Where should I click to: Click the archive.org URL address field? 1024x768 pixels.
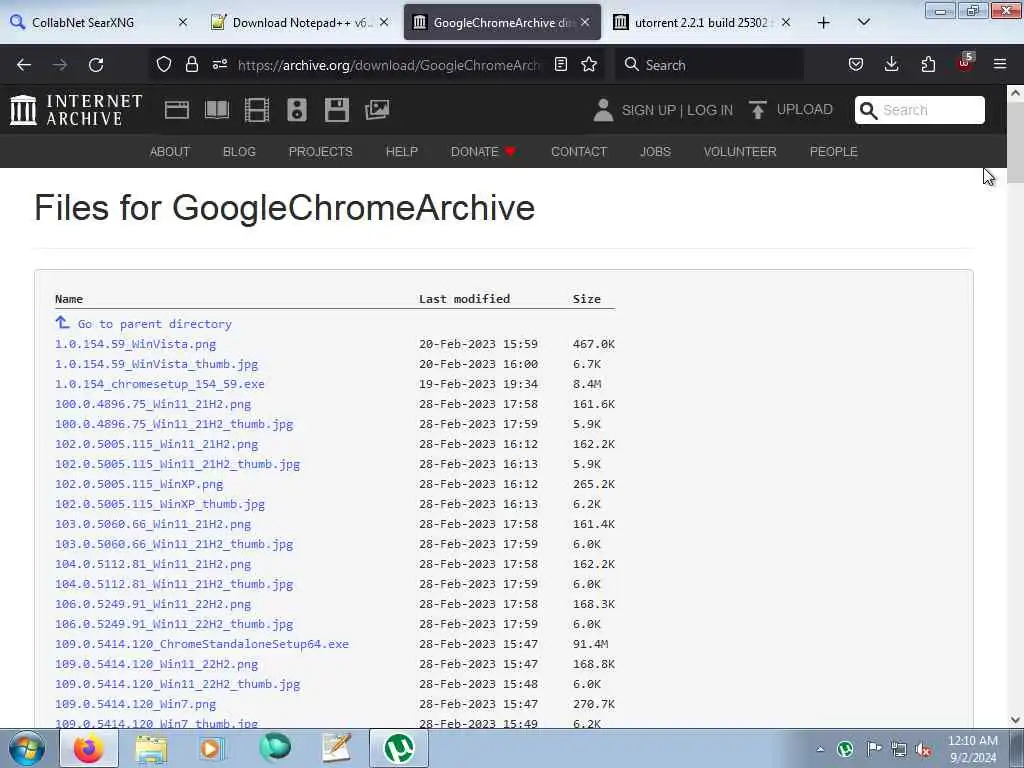[x=389, y=65]
